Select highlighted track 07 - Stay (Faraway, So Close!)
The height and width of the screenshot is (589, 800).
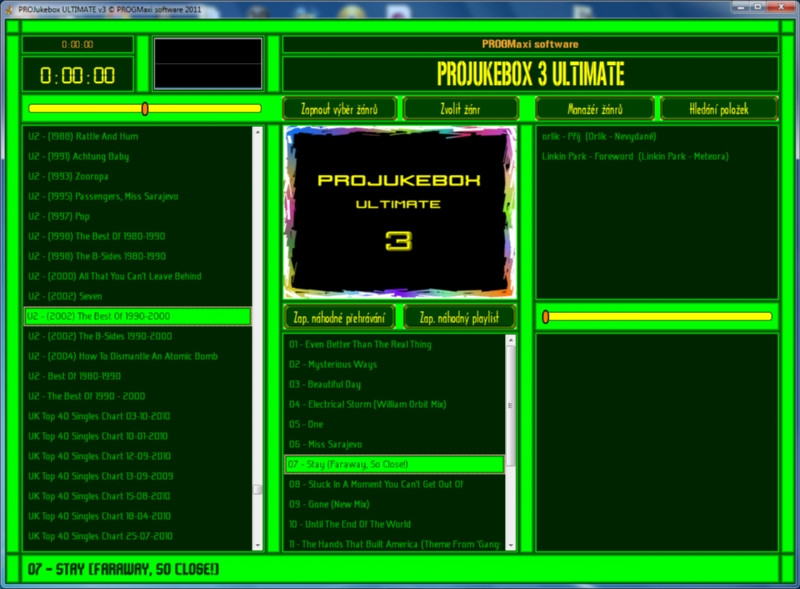point(394,464)
